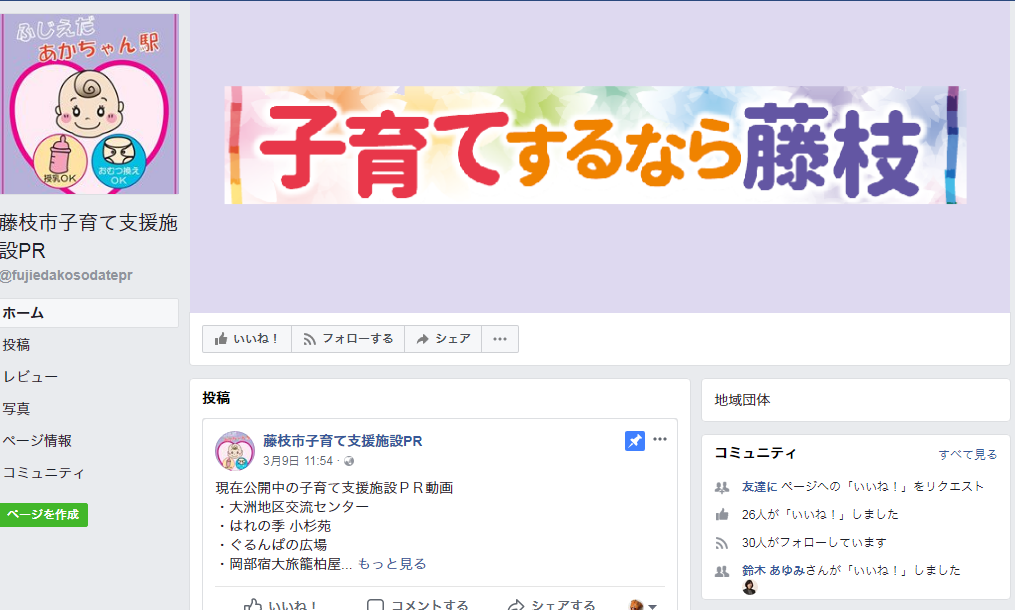Open the post options three-dot menu

coord(660,439)
